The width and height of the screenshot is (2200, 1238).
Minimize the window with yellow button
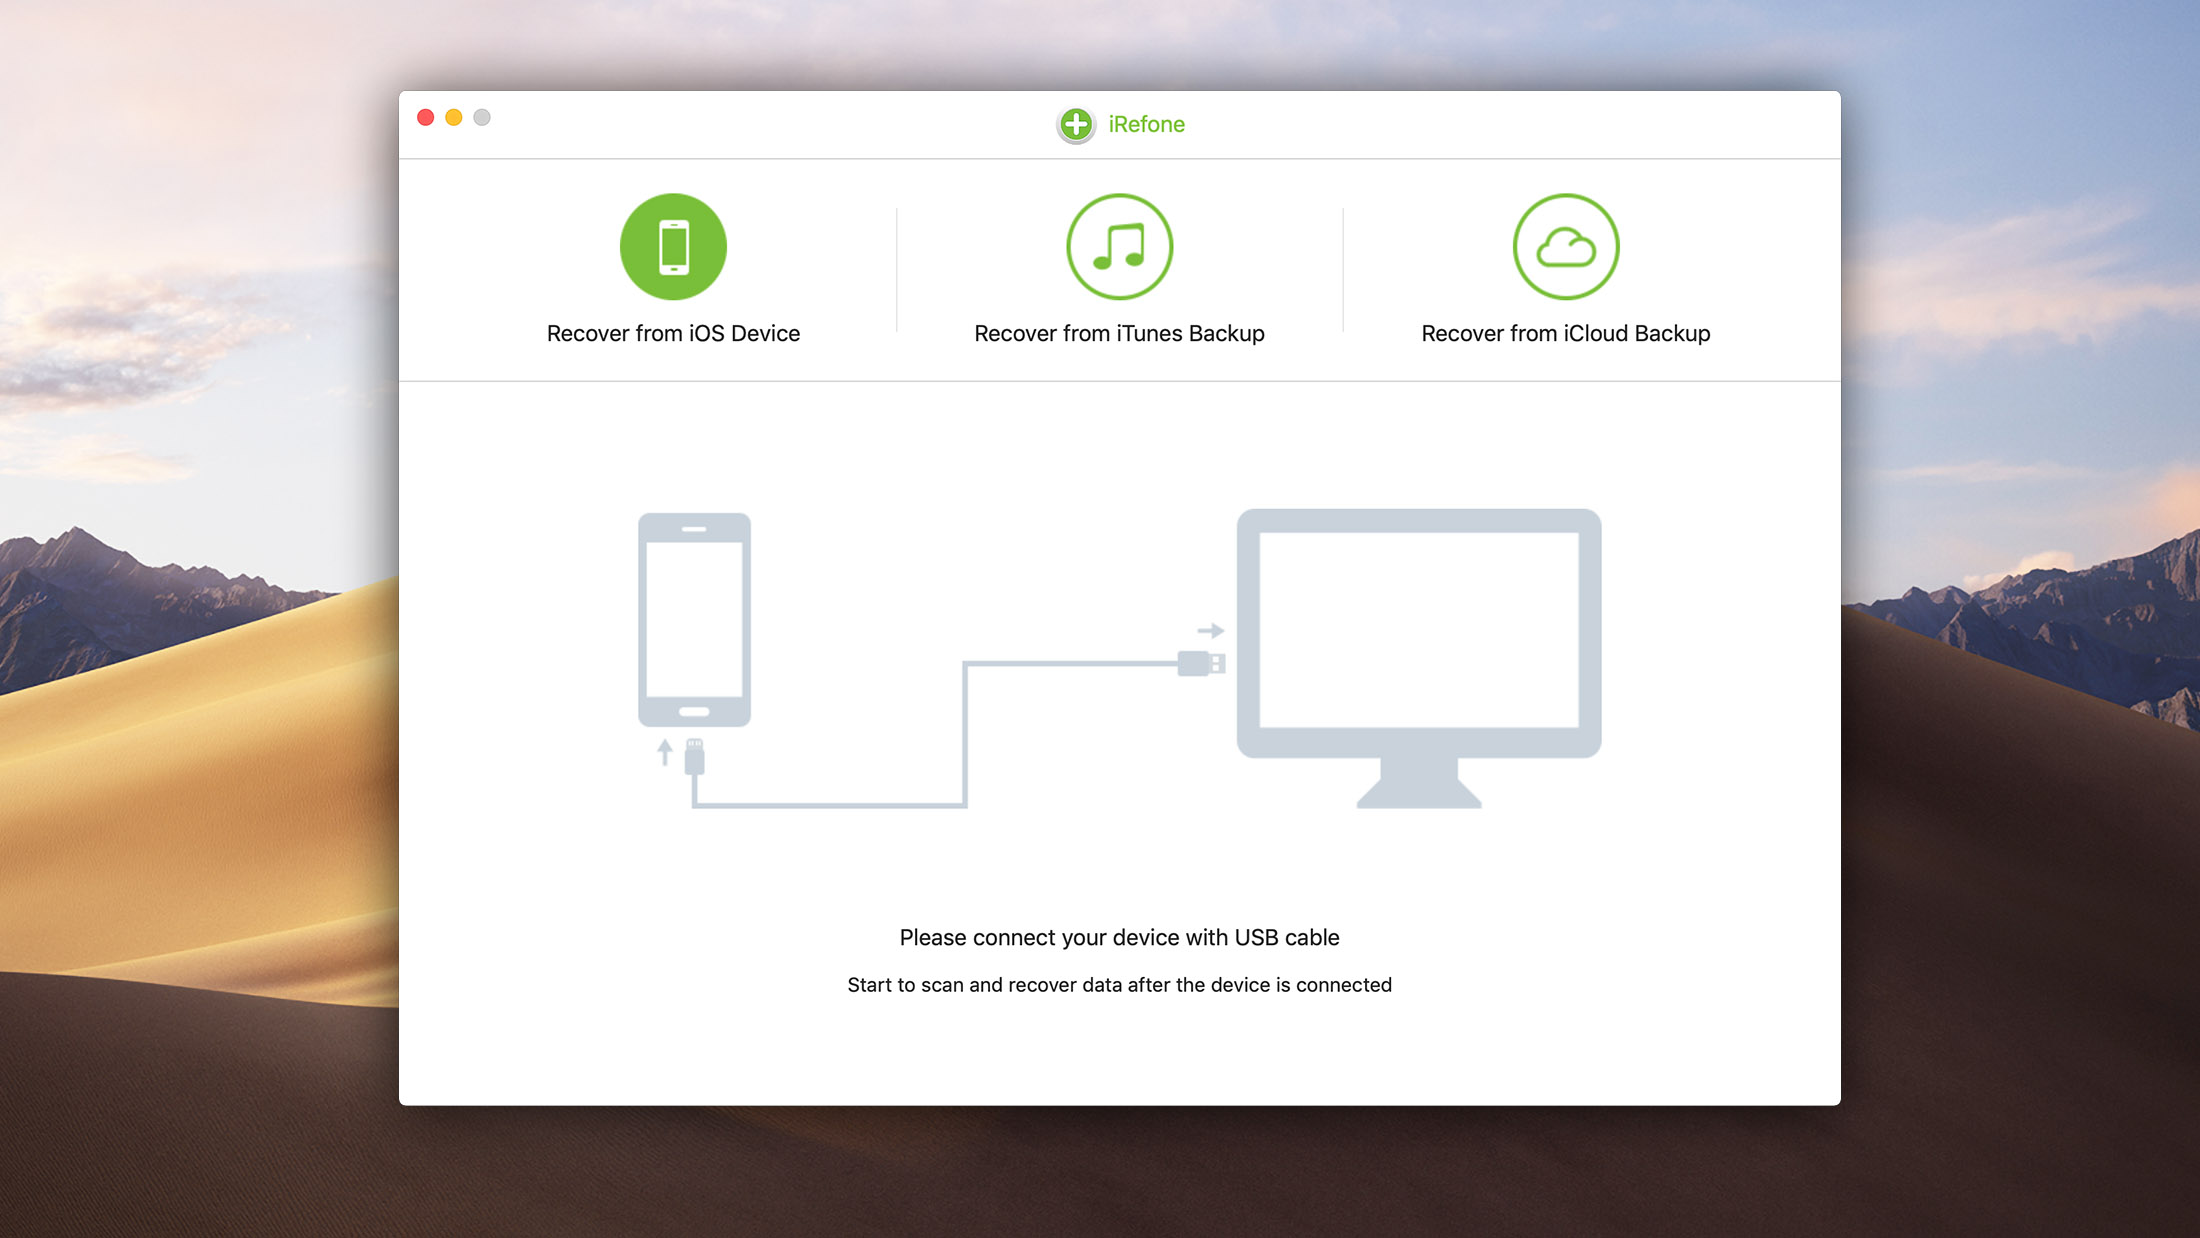click(x=453, y=117)
